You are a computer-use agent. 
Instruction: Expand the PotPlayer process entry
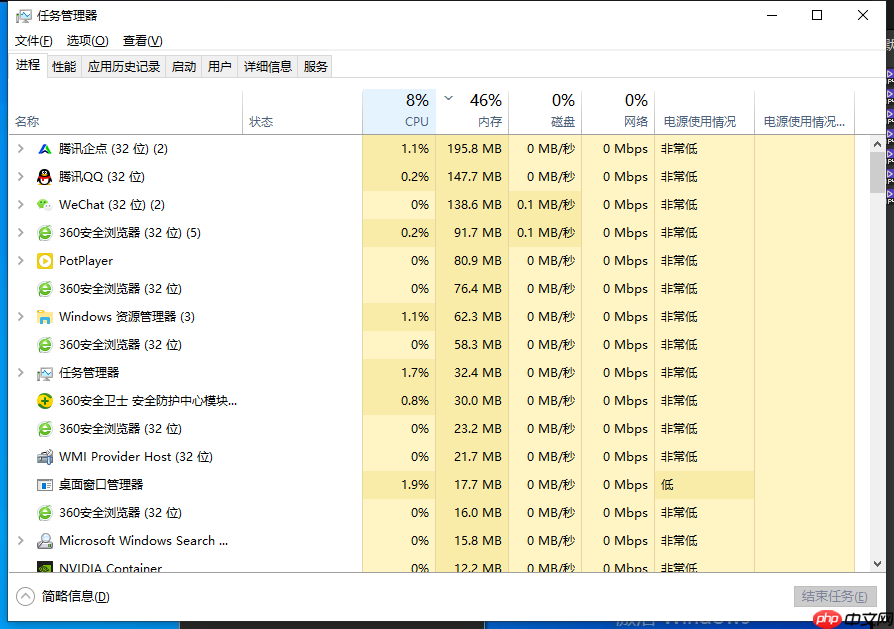pos(21,261)
